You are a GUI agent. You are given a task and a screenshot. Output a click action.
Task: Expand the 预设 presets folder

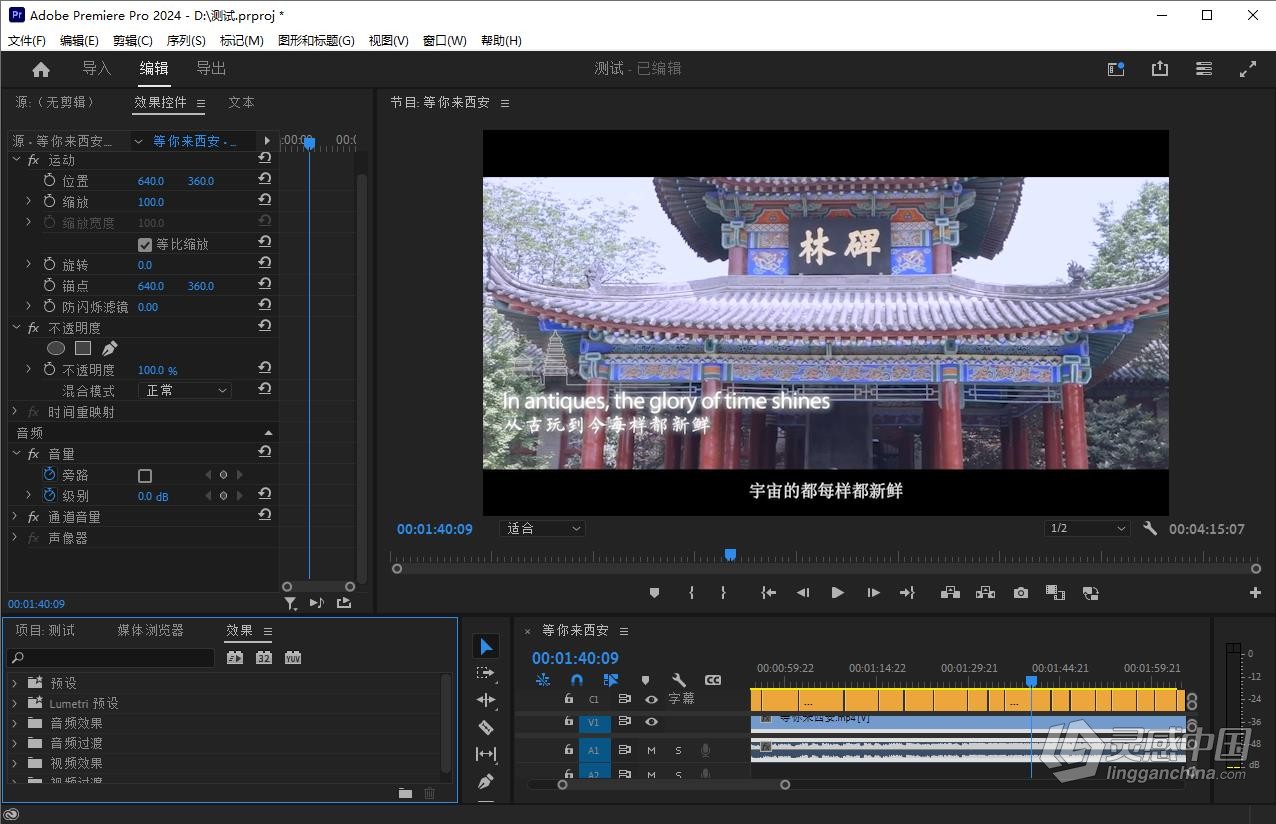tap(15, 683)
